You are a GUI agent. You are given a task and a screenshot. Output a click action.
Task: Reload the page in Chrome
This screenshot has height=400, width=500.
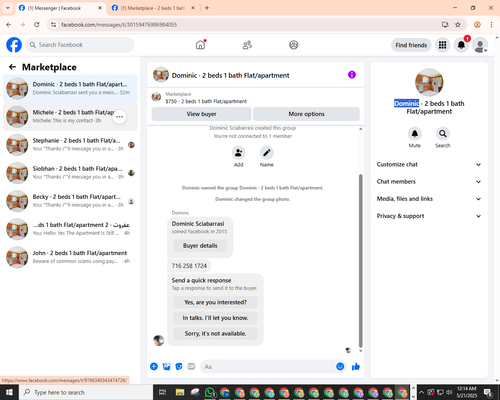tap(37, 24)
